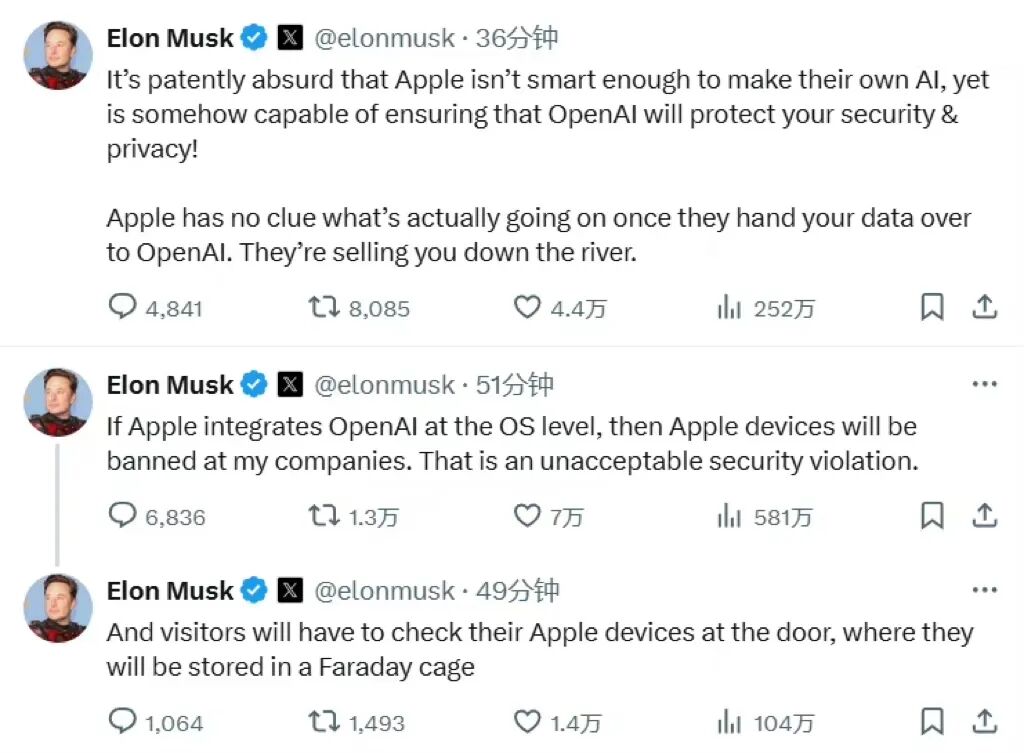
Task: Click the profile avatar on the first tweet
Action: point(58,56)
